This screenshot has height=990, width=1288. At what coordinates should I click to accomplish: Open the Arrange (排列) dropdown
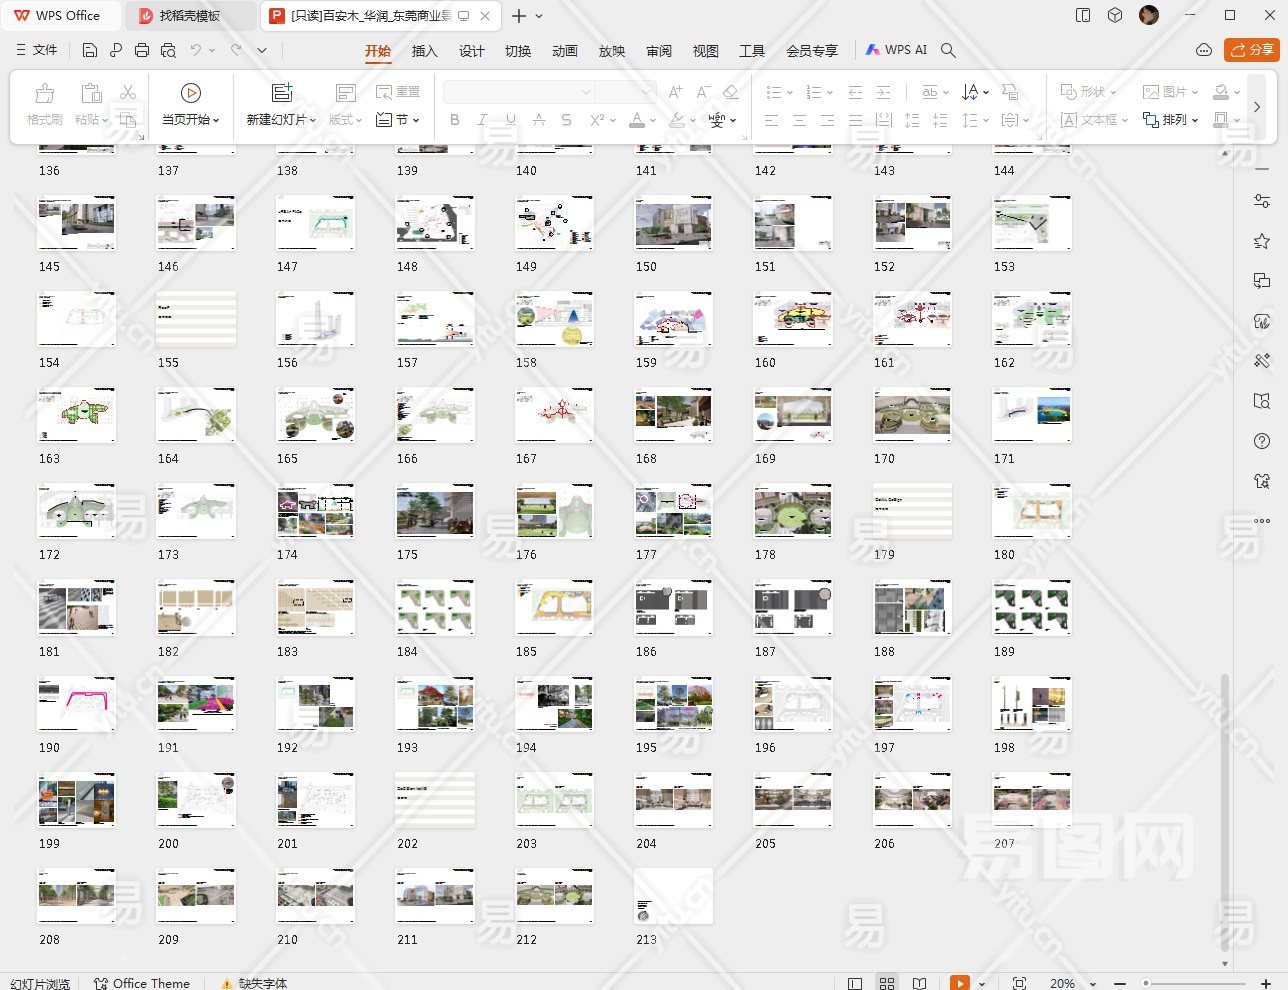tap(1171, 120)
